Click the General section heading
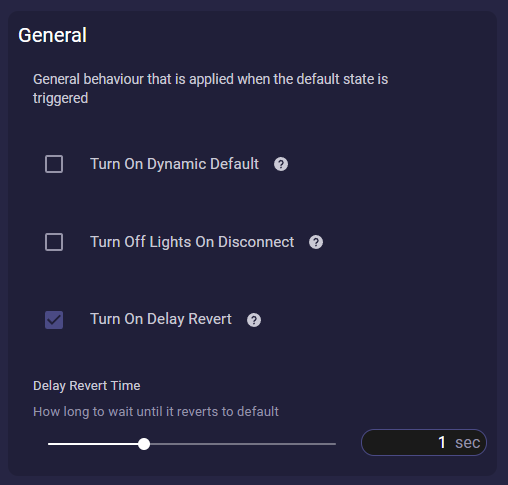 click(x=52, y=35)
